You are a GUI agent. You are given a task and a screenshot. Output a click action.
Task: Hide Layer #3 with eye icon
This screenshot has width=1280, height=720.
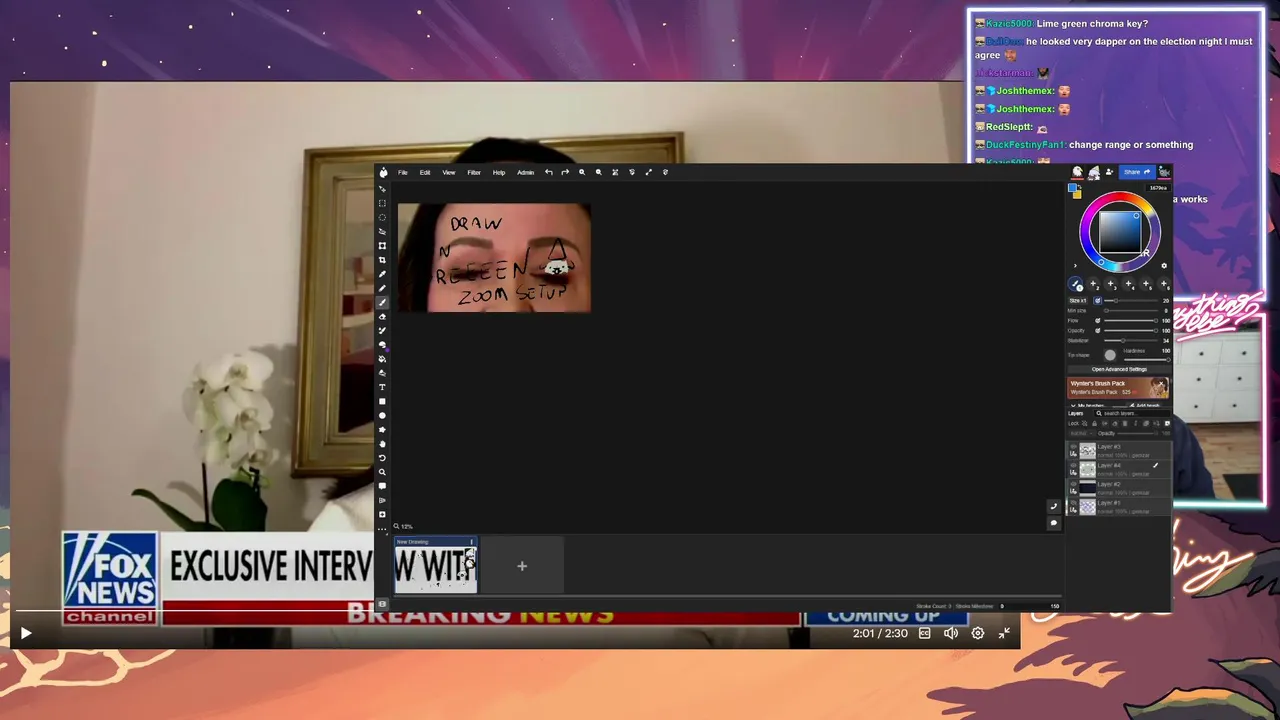tap(1074, 447)
